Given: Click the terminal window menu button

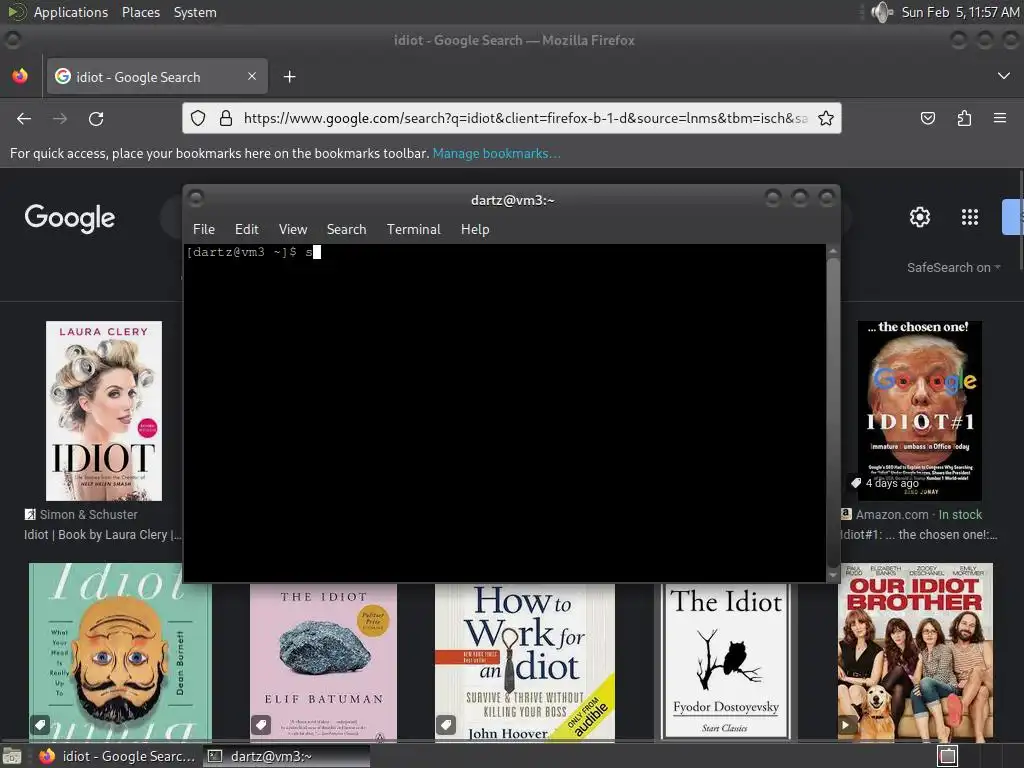Looking at the screenshot, I should 196,198.
